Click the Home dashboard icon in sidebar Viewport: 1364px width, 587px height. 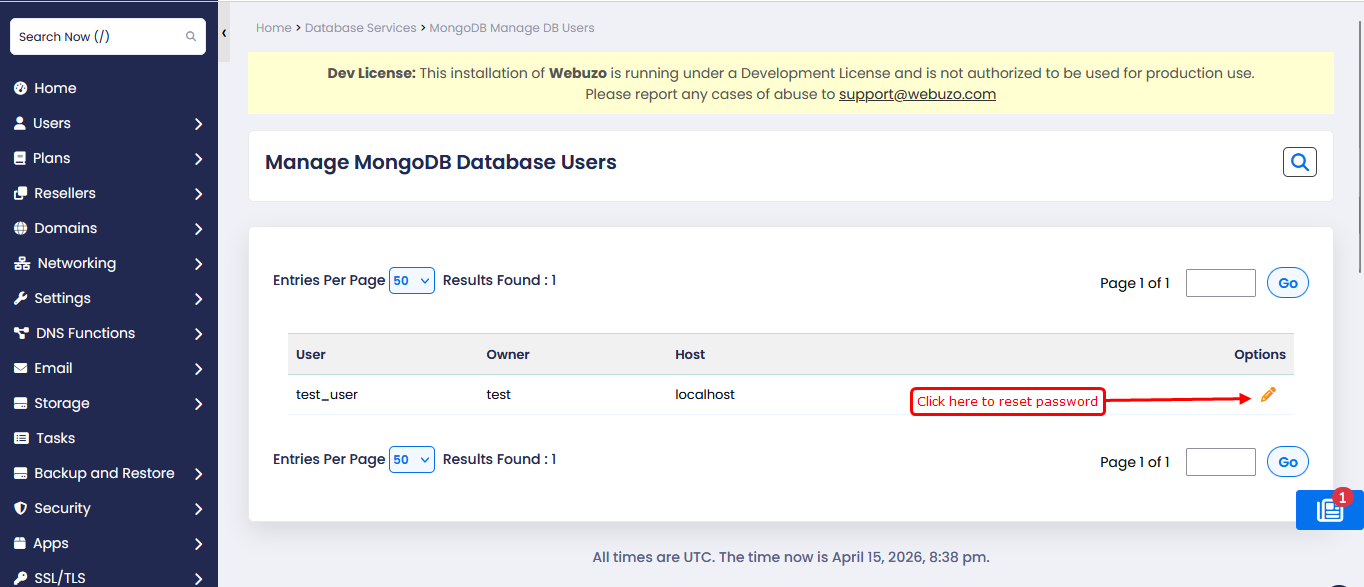[20, 88]
